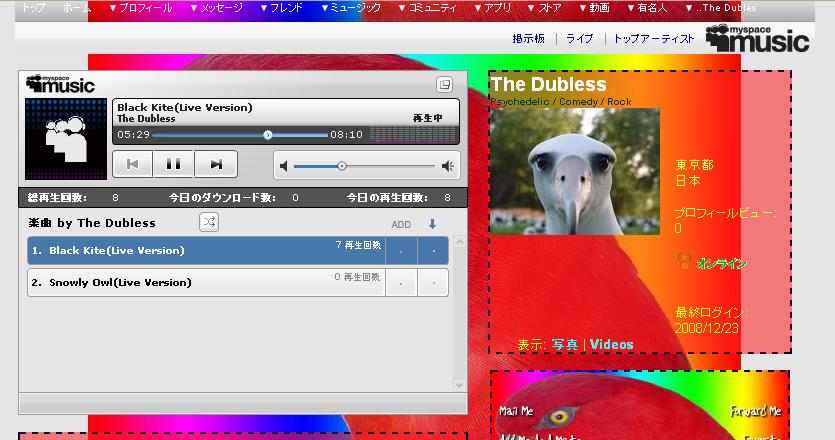Viewport: 835px width, 440px height.
Task: Mute the volume with speaker icon
Action: (284, 167)
